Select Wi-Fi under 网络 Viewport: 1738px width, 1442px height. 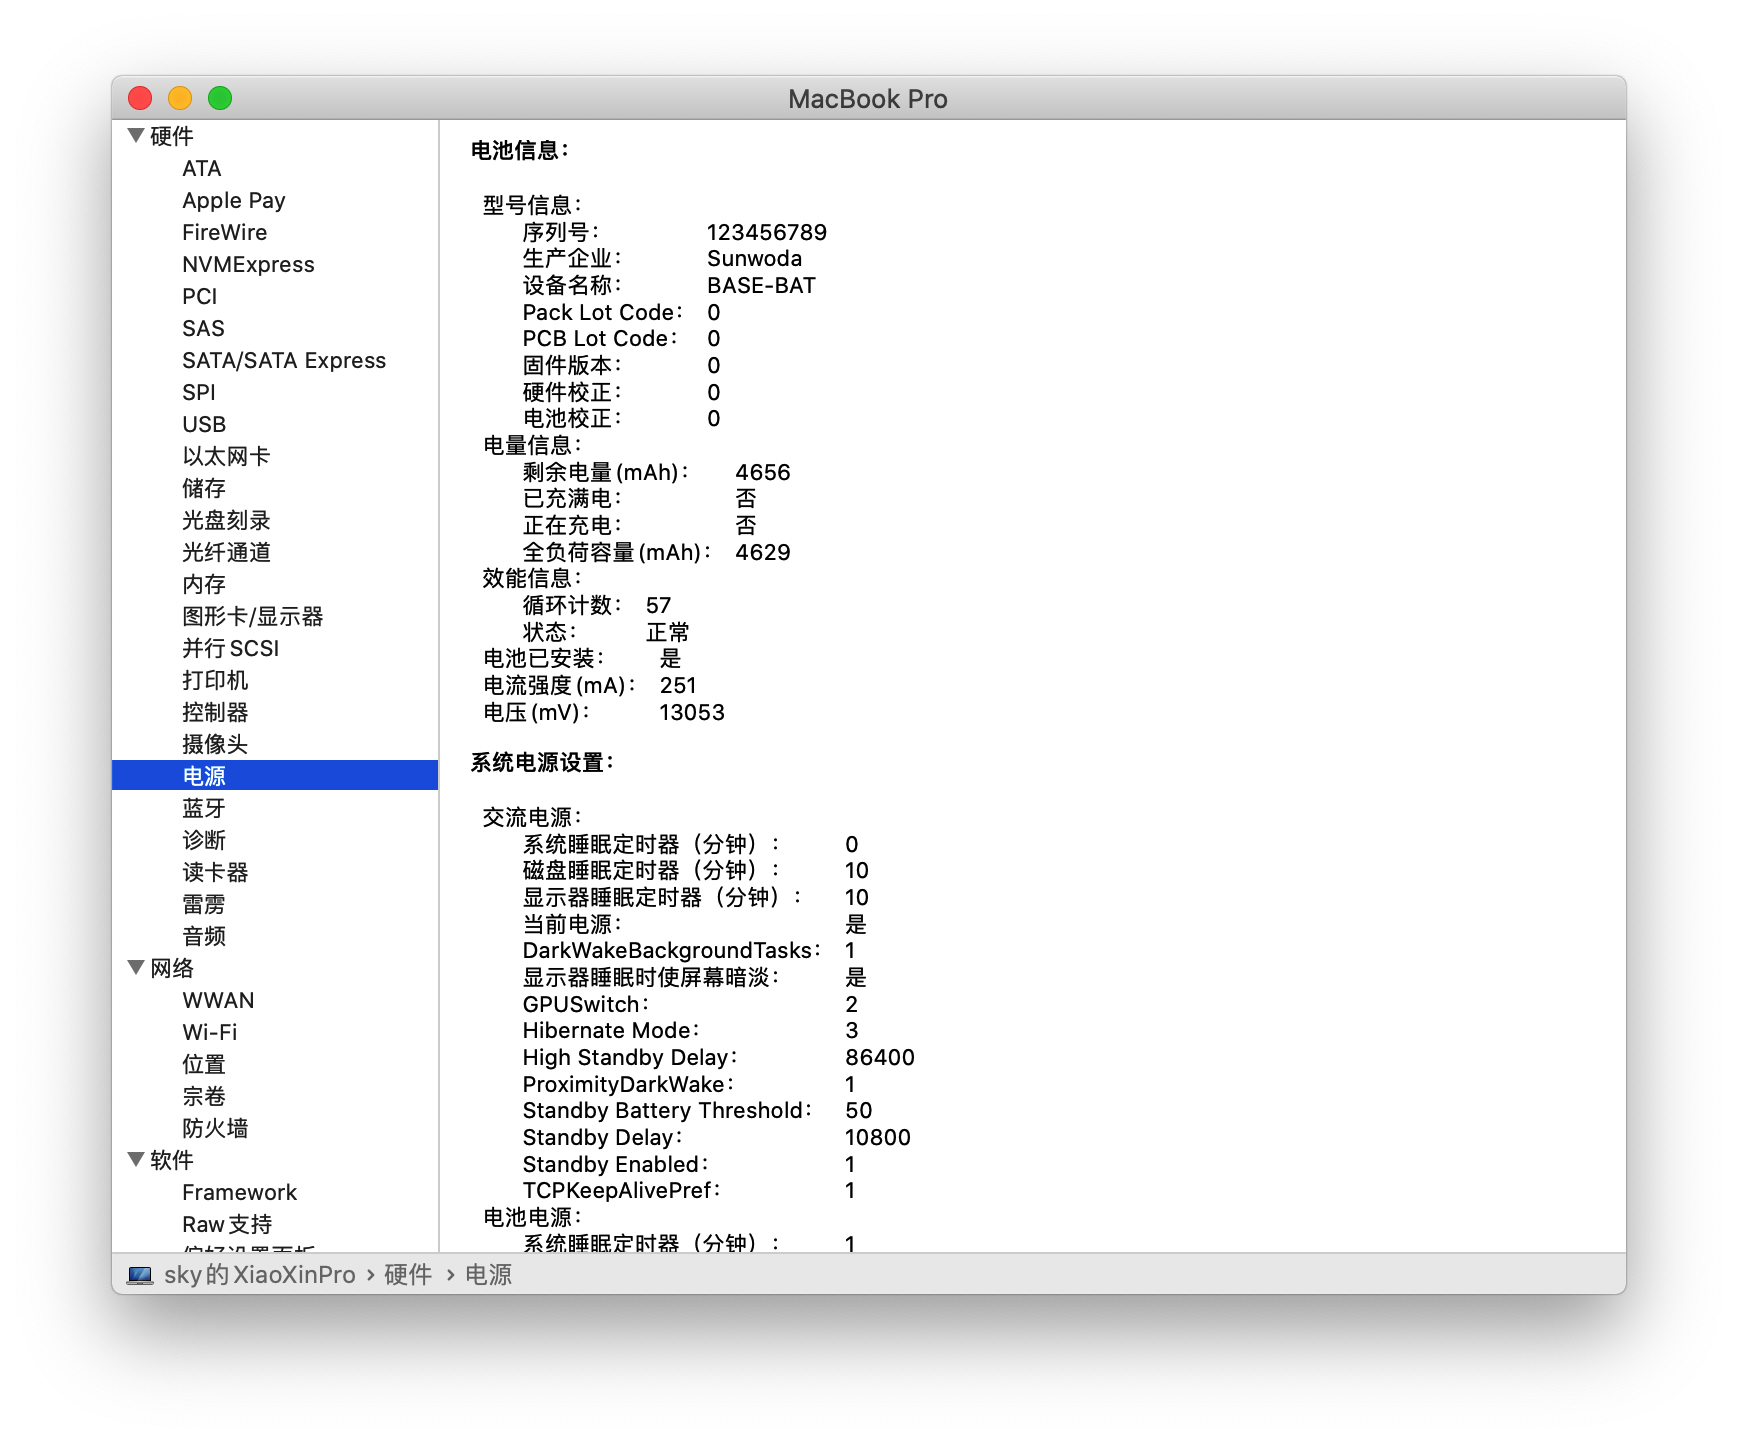210,1032
